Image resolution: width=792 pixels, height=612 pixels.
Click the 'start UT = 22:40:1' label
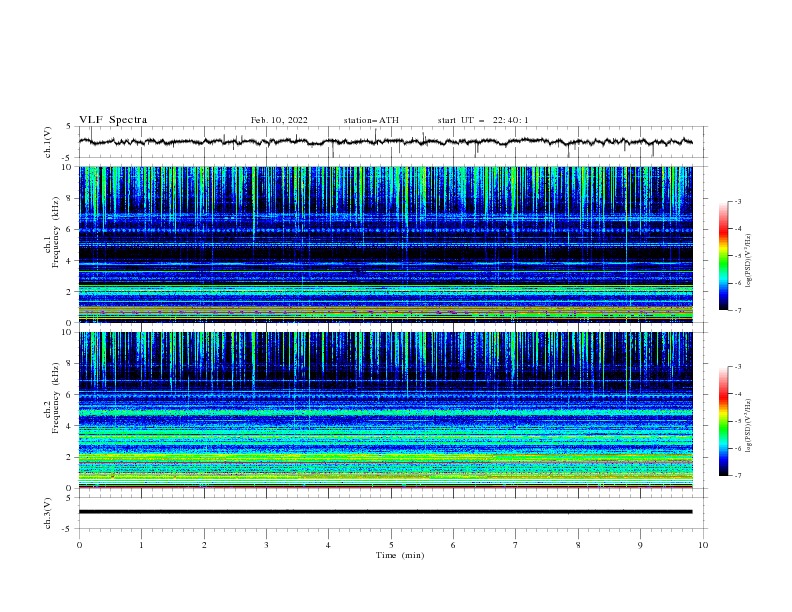pos(483,120)
